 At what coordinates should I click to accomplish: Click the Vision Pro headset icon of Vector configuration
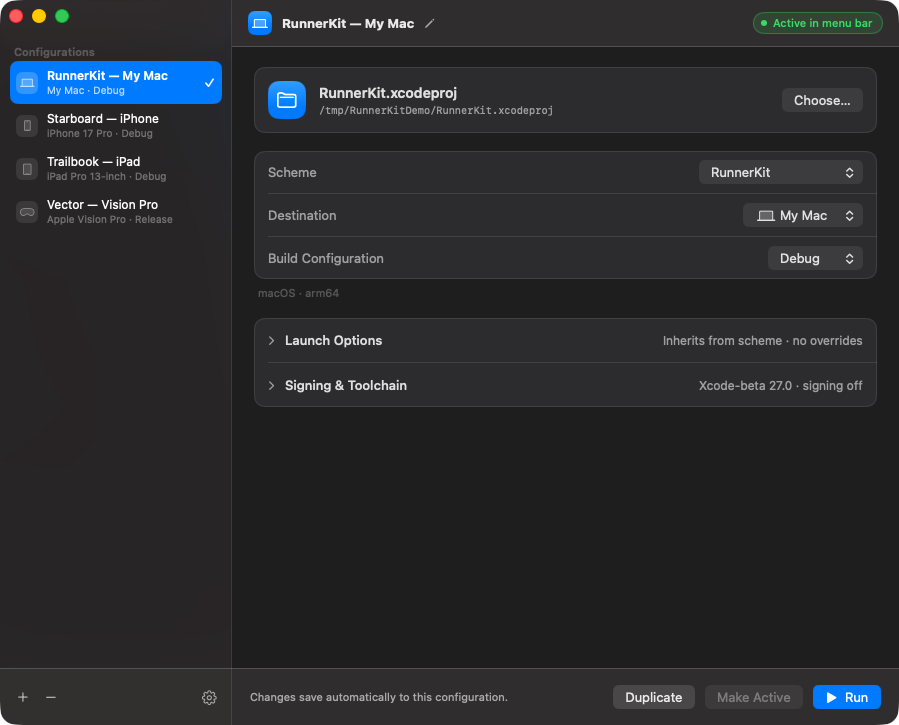click(x=27, y=211)
